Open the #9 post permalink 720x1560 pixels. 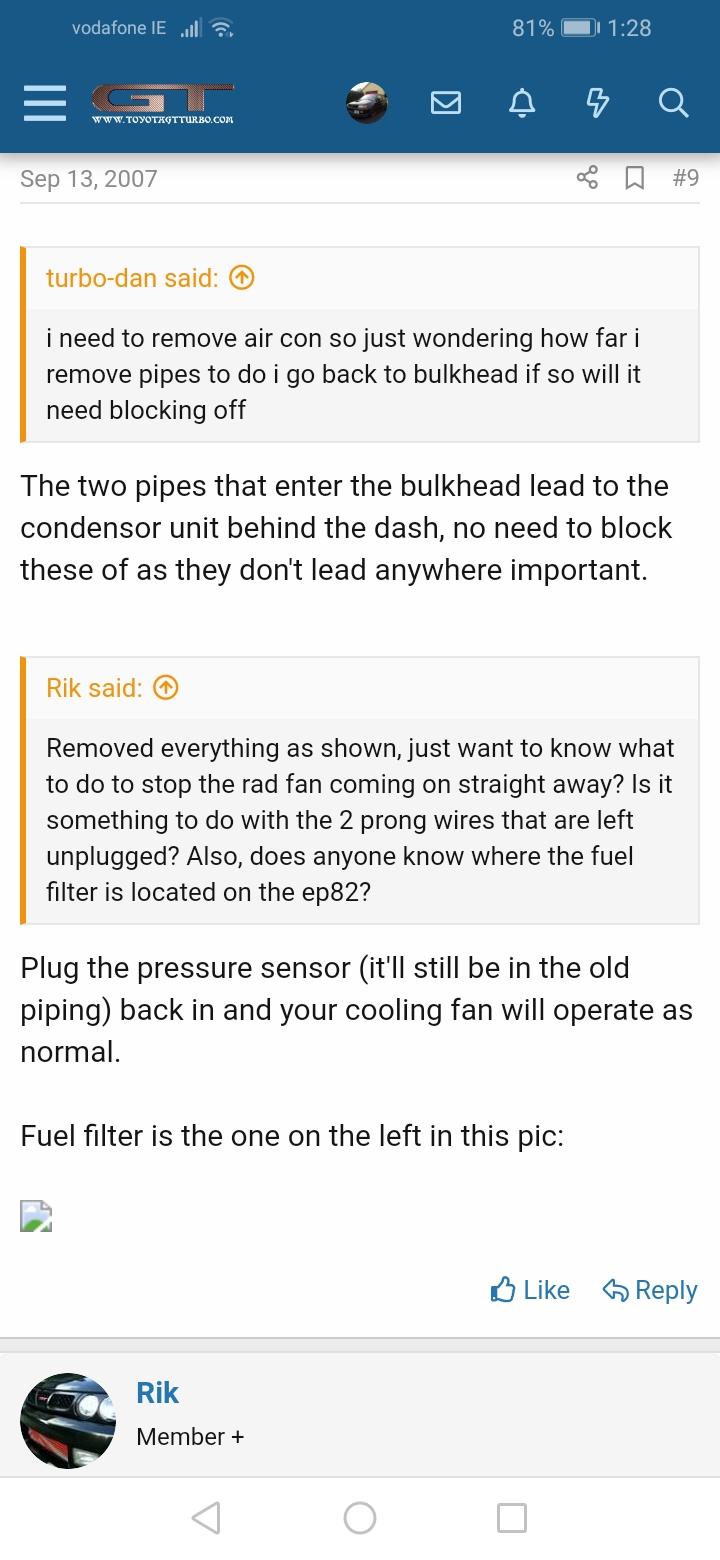click(x=685, y=178)
